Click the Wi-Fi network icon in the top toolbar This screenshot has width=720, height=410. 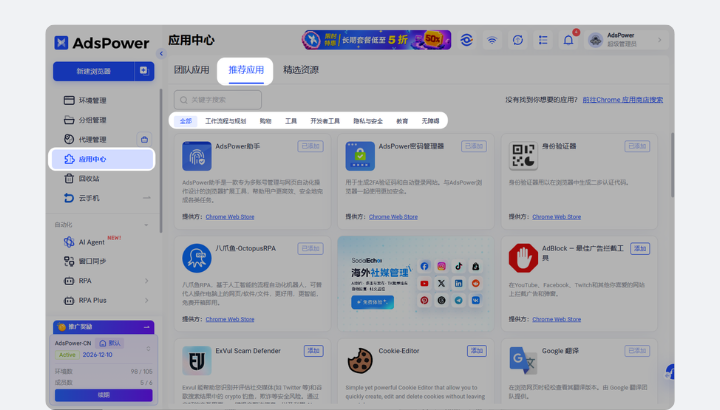492,40
